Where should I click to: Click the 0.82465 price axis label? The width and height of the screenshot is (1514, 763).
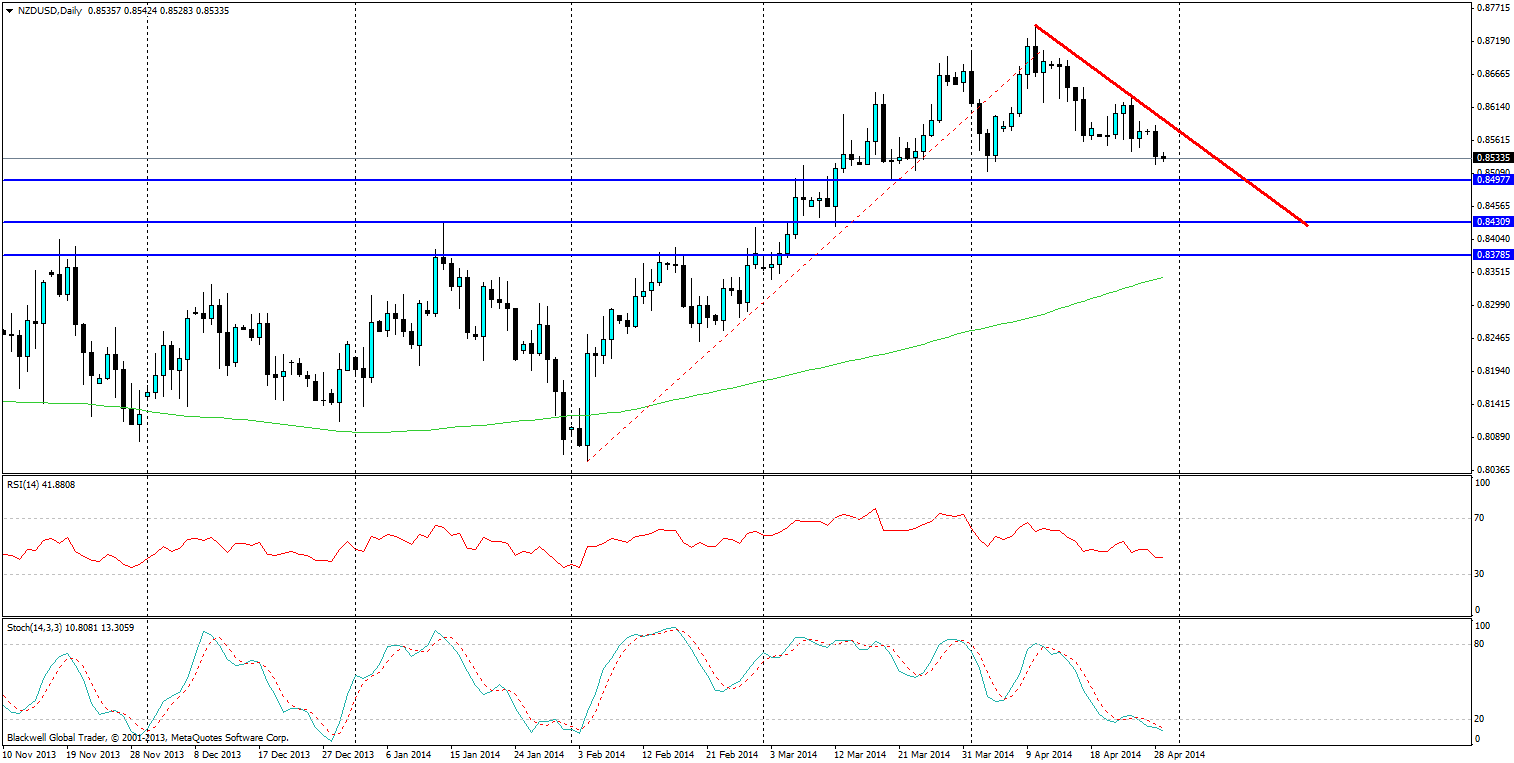tap(1493, 338)
